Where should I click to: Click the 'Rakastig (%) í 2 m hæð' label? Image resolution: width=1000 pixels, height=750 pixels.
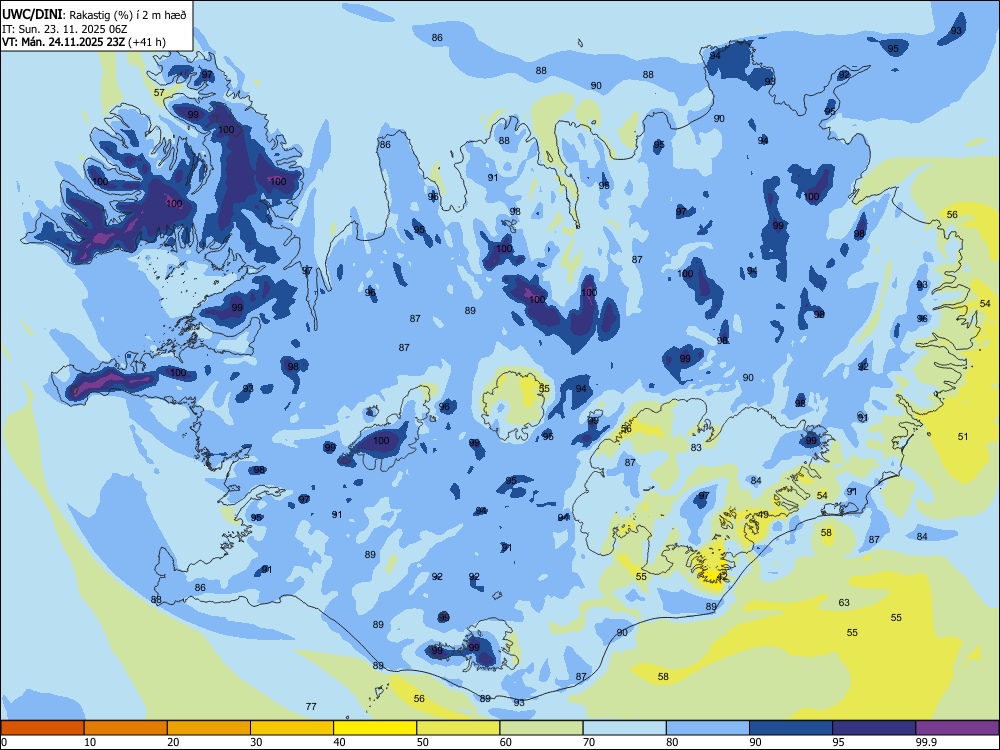coord(127,15)
